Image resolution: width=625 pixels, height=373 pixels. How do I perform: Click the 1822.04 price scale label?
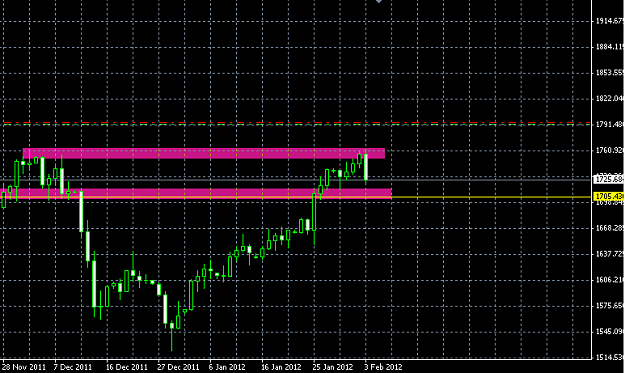coord(610,98)
